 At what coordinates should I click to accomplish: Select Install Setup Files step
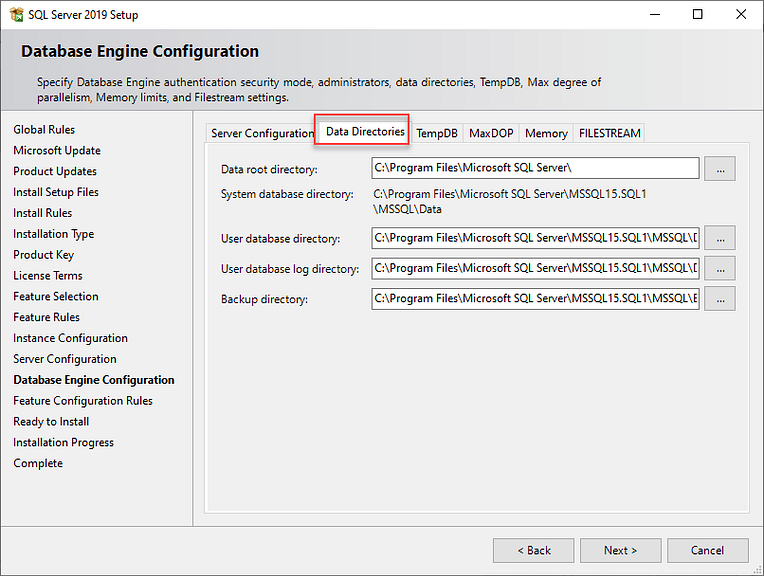tap(56, 192)
